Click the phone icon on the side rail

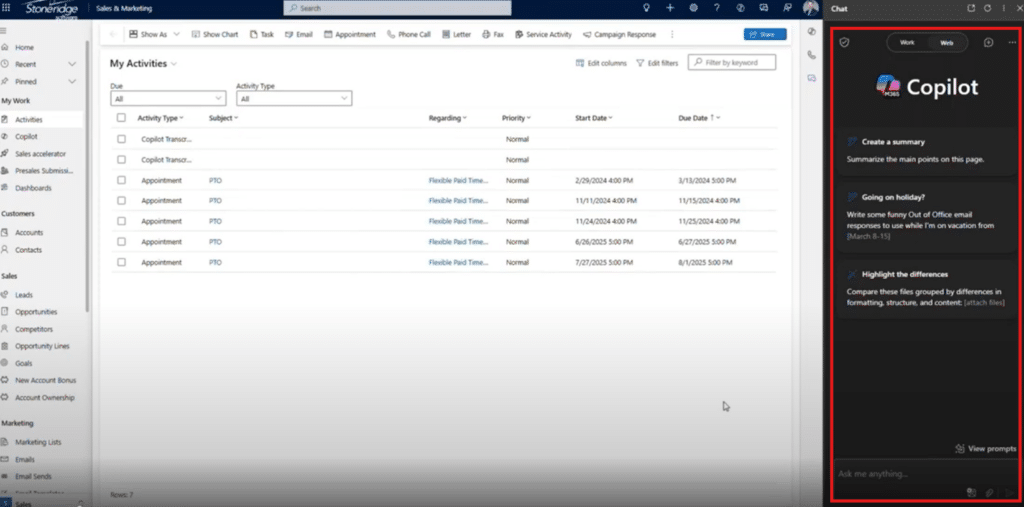[x=812, y=54]
